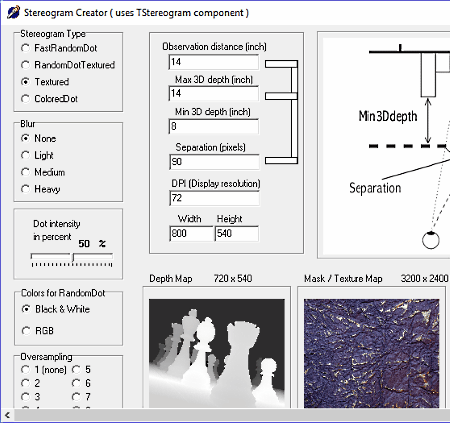Click the chess pieces depth map thumbnail

tap(217, 353)
